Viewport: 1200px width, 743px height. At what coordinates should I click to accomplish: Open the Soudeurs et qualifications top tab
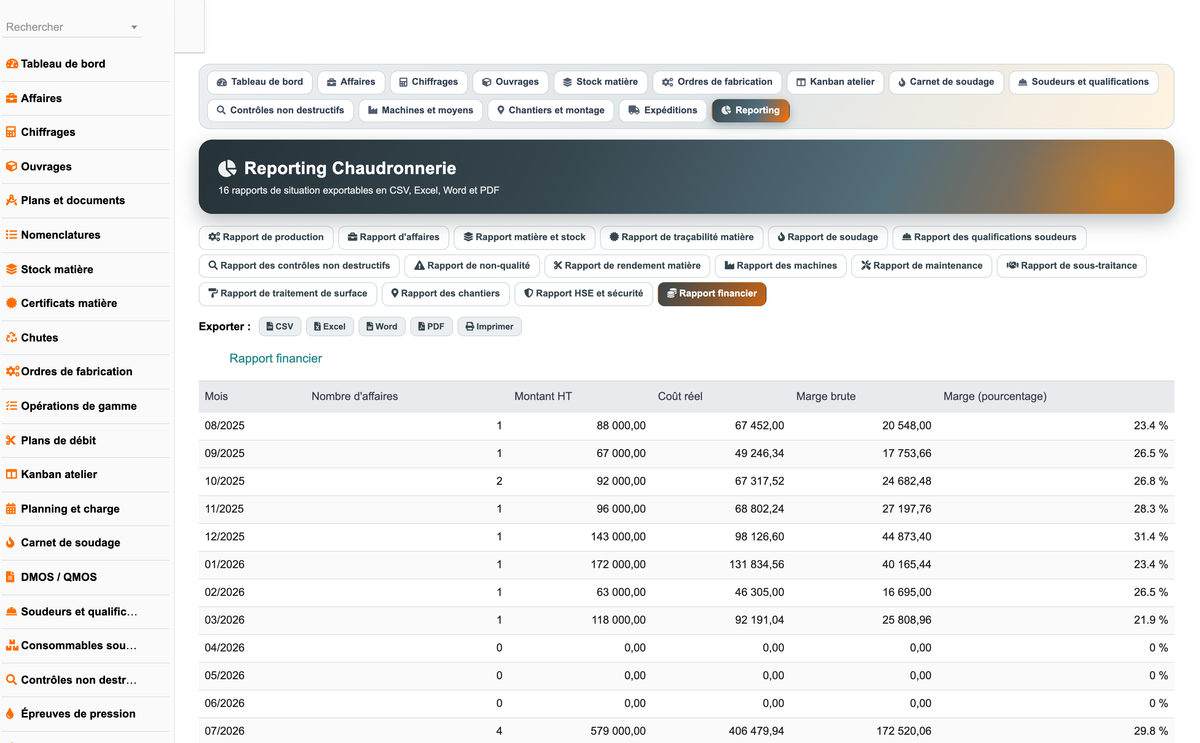(x=1084, y=82)
